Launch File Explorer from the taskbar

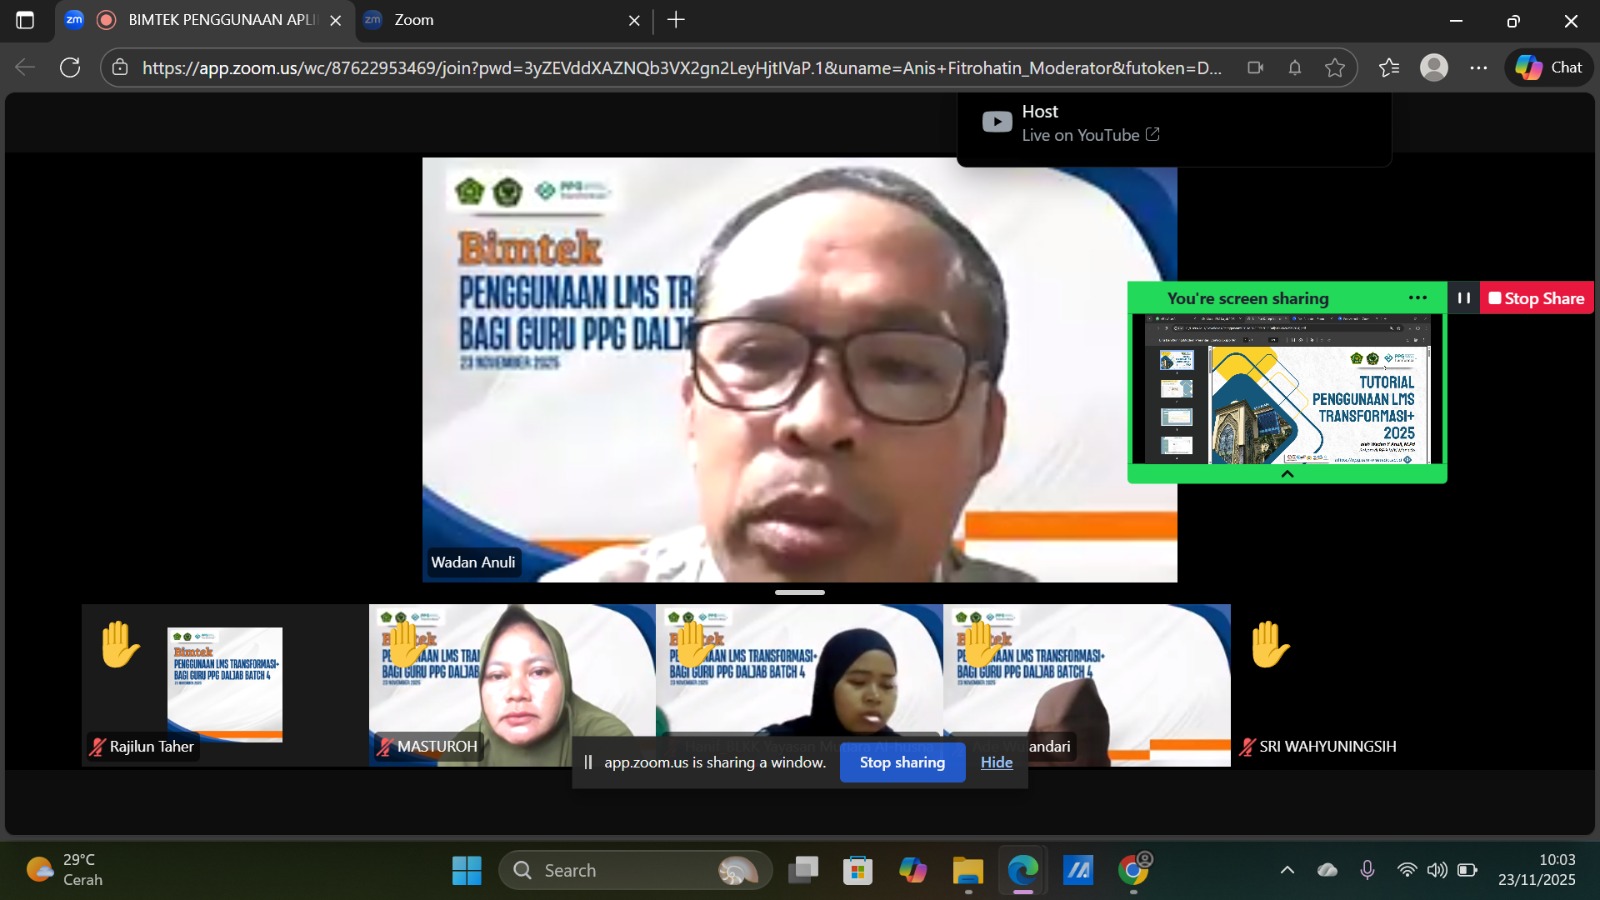point(965,870)
